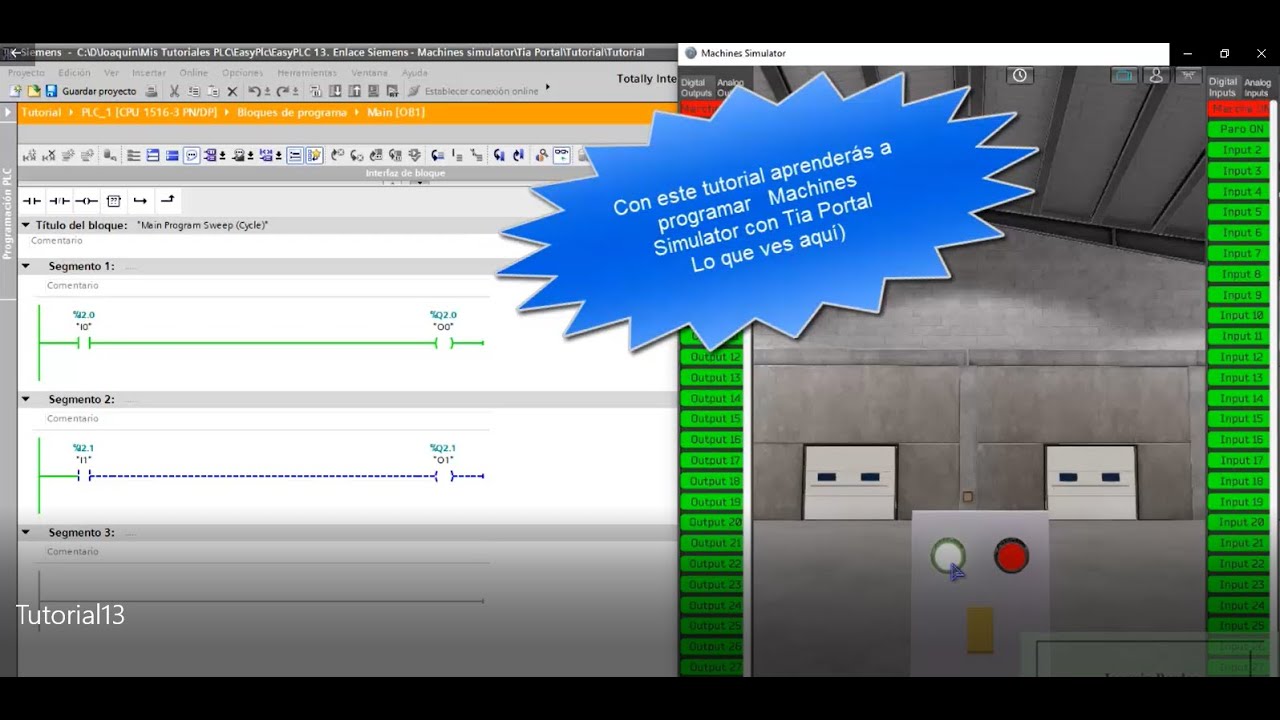The height and width of the screenshot is (720, 1280).
Task: Click Establecer conexión online
Action: point(473,91)
